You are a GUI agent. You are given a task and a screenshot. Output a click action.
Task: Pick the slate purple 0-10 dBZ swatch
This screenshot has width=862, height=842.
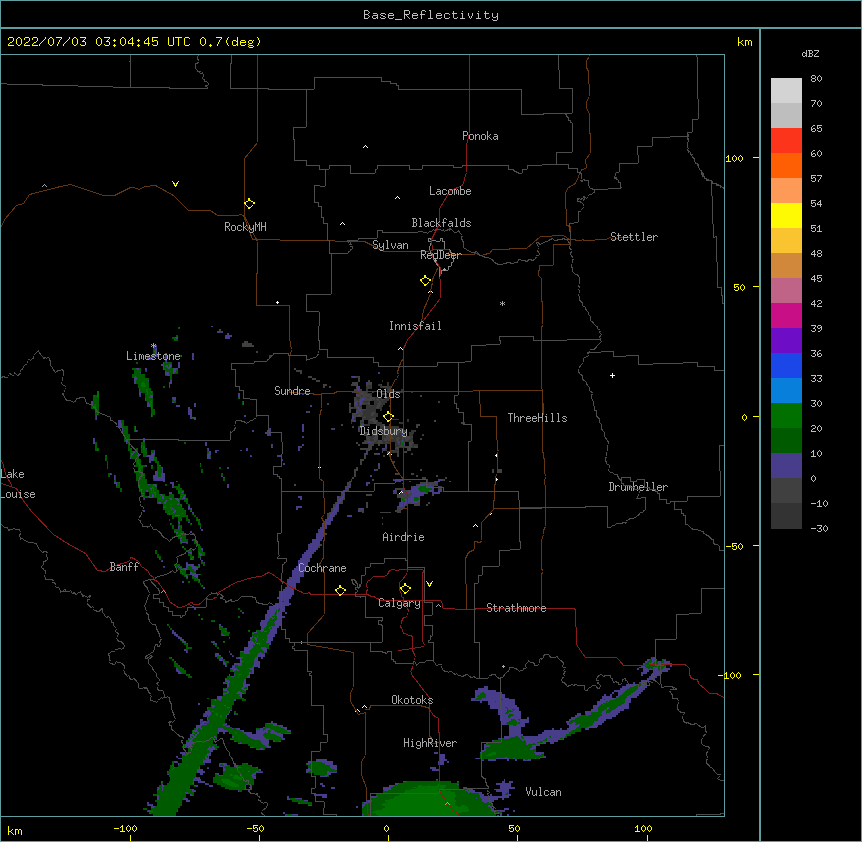click(x=786, y=466)
